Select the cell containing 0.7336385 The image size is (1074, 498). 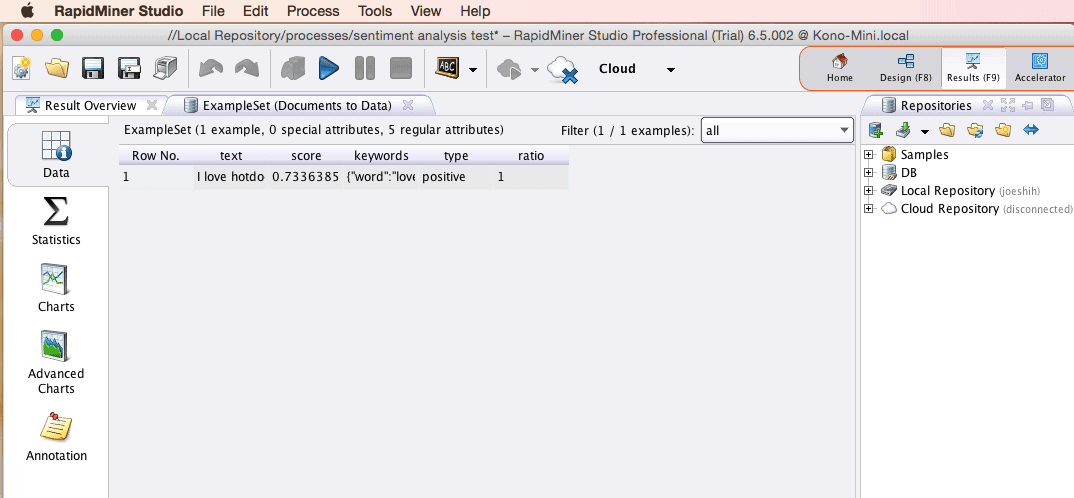(x=305, y=177)
